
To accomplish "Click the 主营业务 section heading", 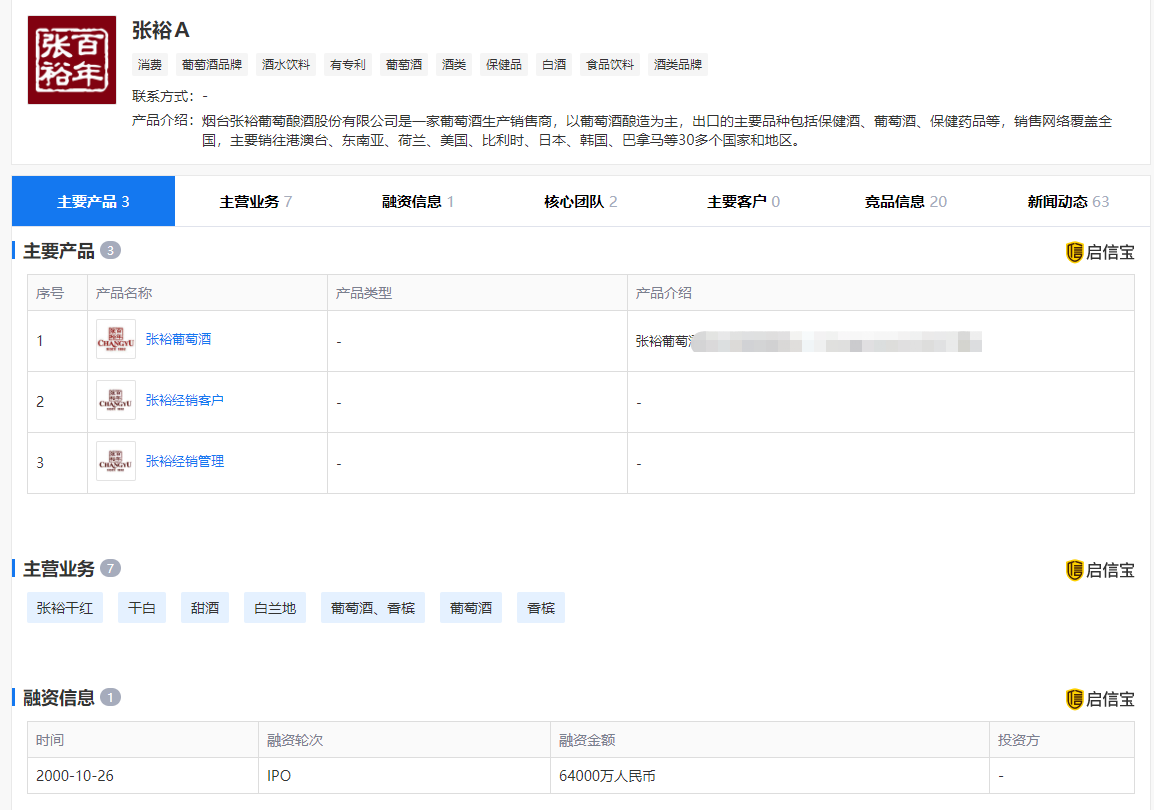I will pos(59,569).
